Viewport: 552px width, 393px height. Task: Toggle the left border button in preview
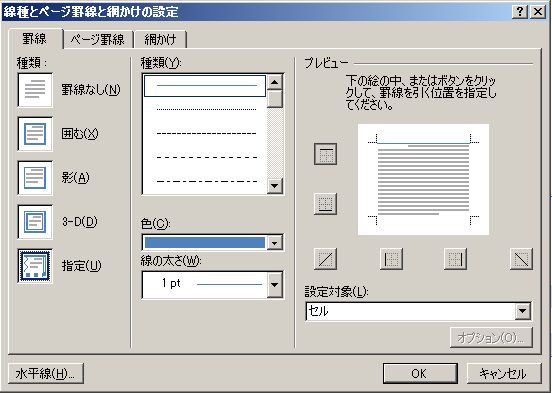pyautogui.click(x=391, y=259)
